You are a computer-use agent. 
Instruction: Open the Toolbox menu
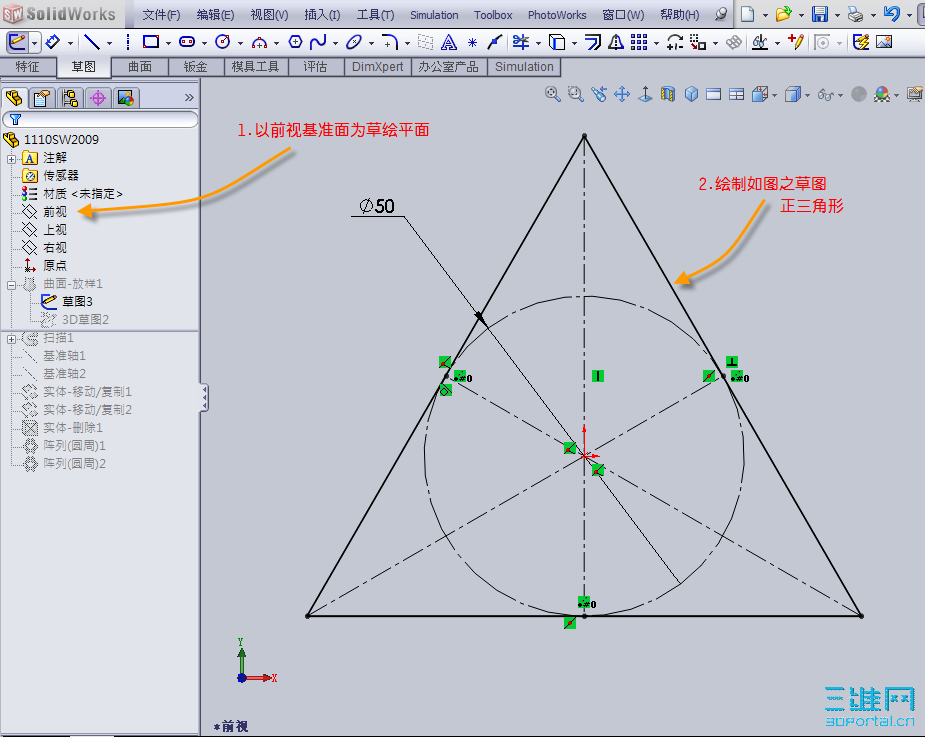click(x=493, y=15)
